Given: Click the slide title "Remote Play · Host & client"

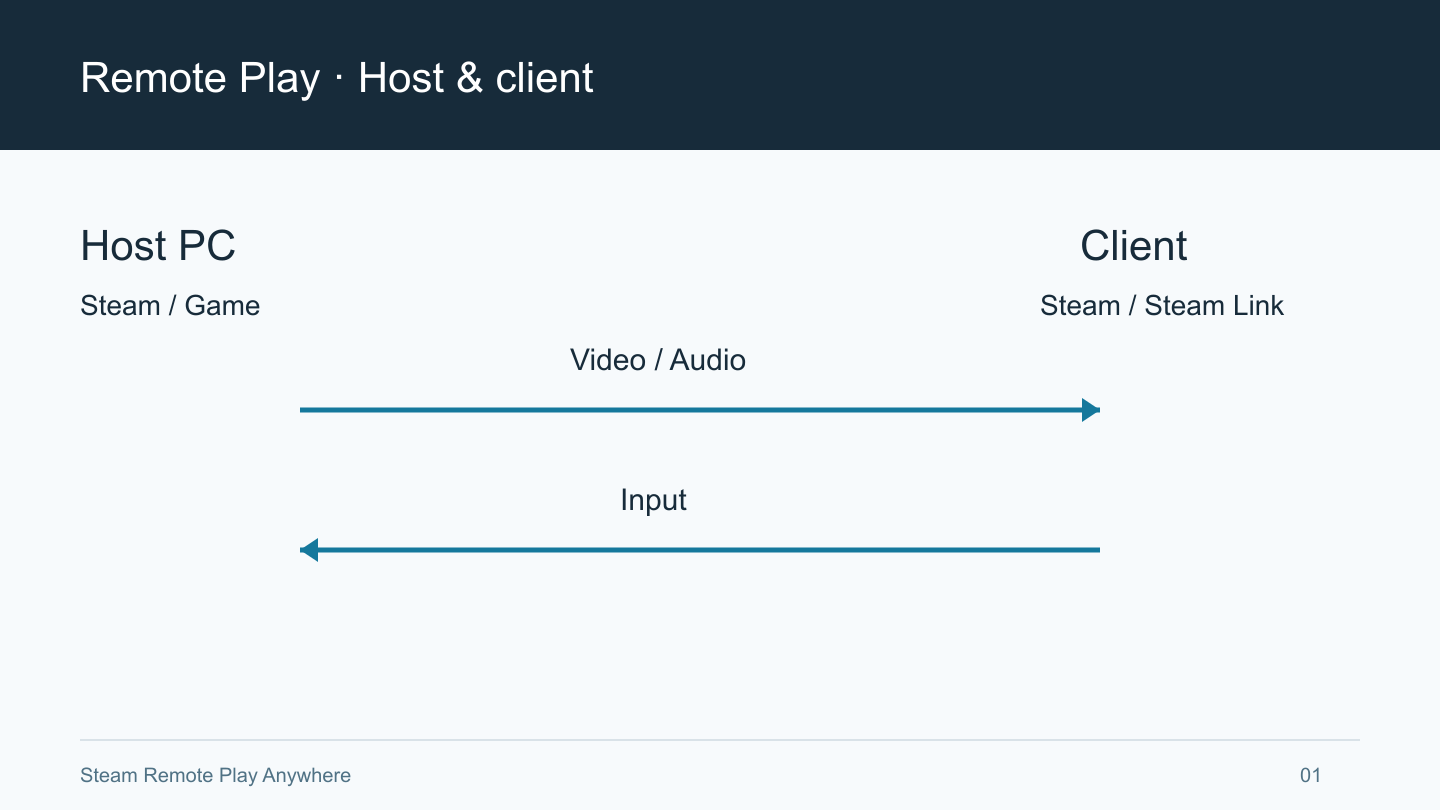Looking at the screenshot, I should pyautogui.click(x=337, y=78).
